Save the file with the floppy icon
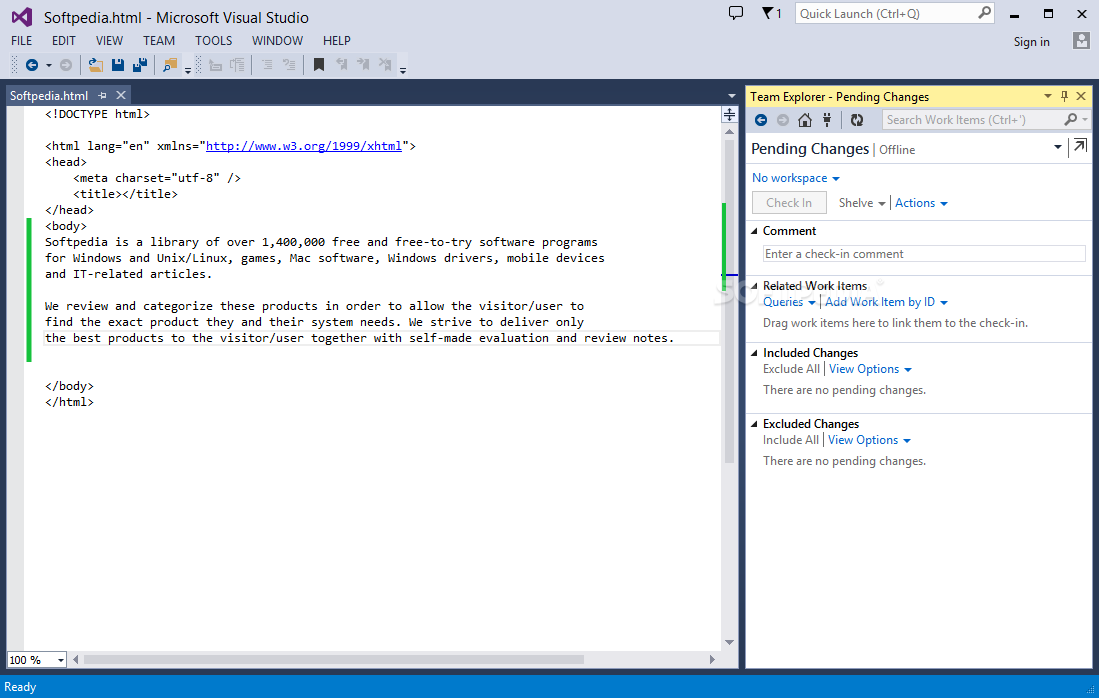The image size is (1099, 698). [x=118, y=65]
